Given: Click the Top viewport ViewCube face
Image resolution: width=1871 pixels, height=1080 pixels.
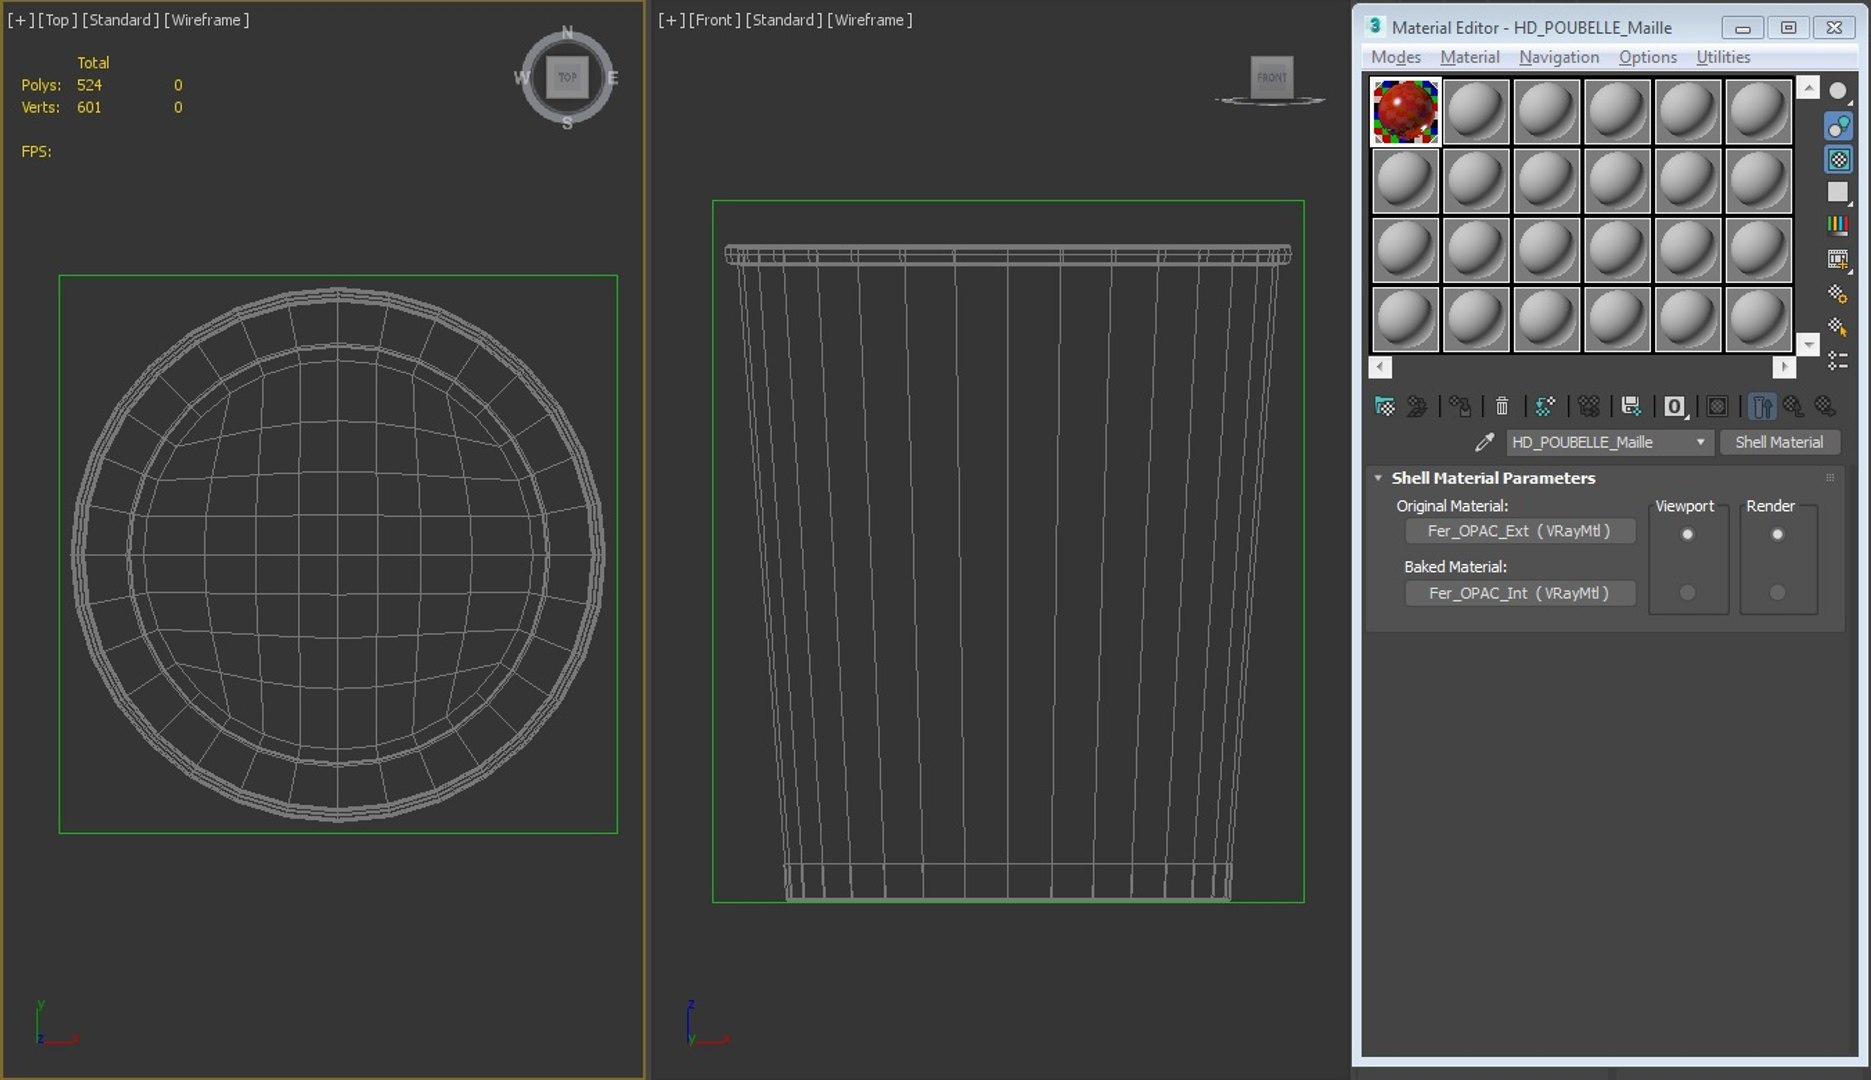Looking at the screenshot, I should (x=567, y=77).
